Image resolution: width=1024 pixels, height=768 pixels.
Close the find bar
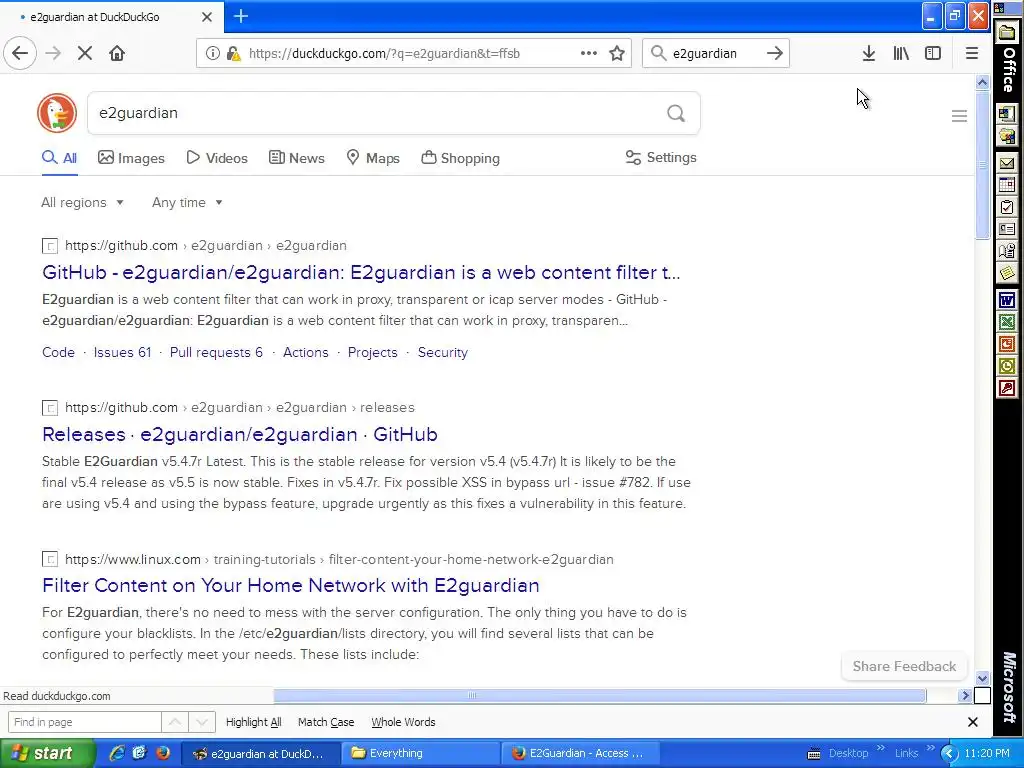click(972, 722)
